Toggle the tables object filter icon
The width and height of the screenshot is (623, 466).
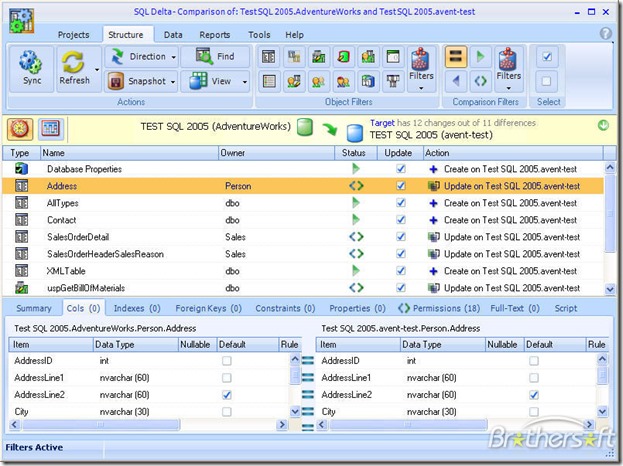pyautogui.click(x=269, y=57)
